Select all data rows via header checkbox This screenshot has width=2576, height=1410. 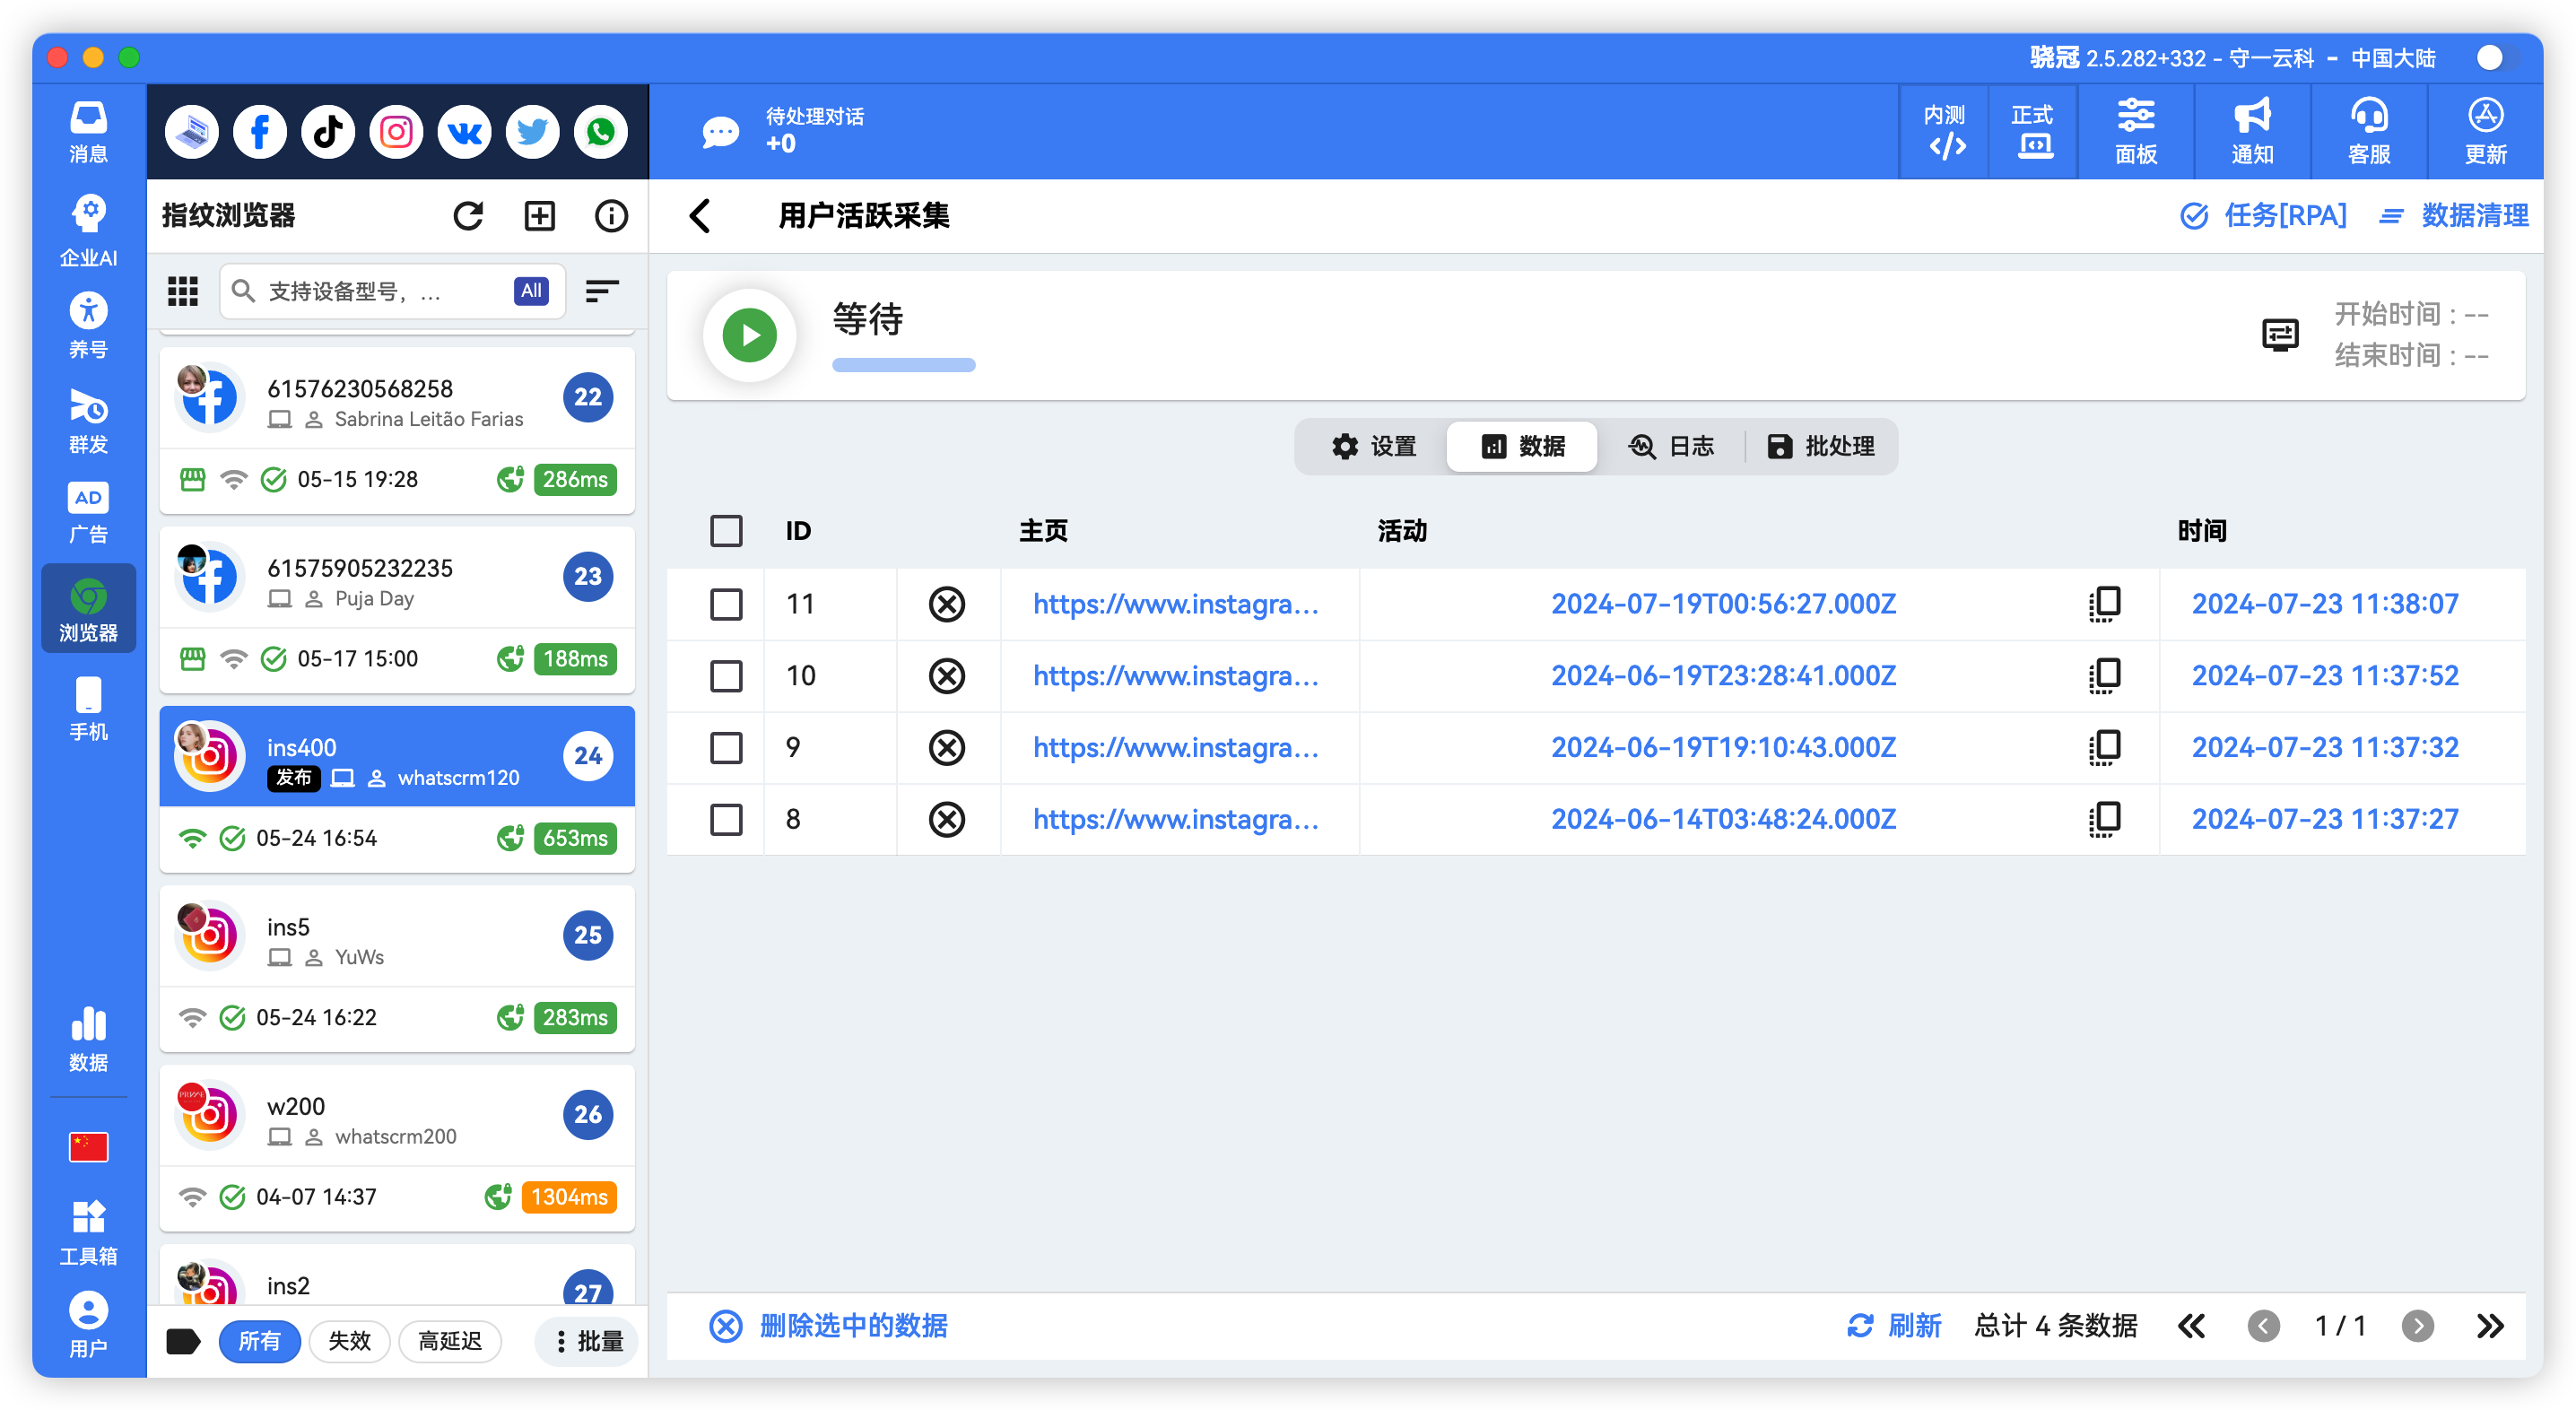pos(726,531)
